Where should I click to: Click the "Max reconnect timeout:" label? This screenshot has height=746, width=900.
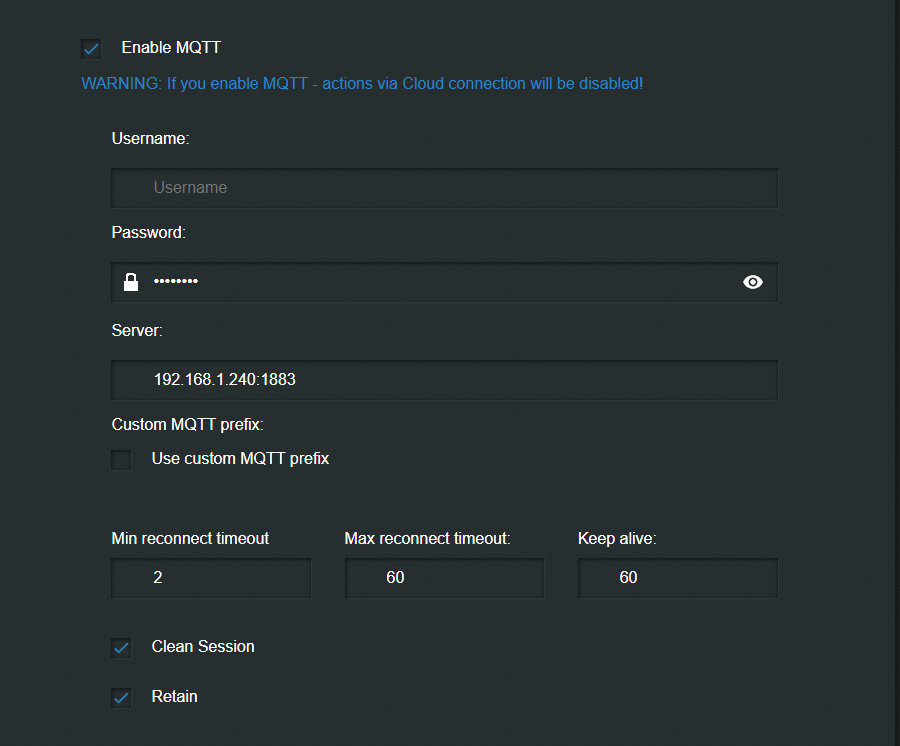click(x=427, y=539)
